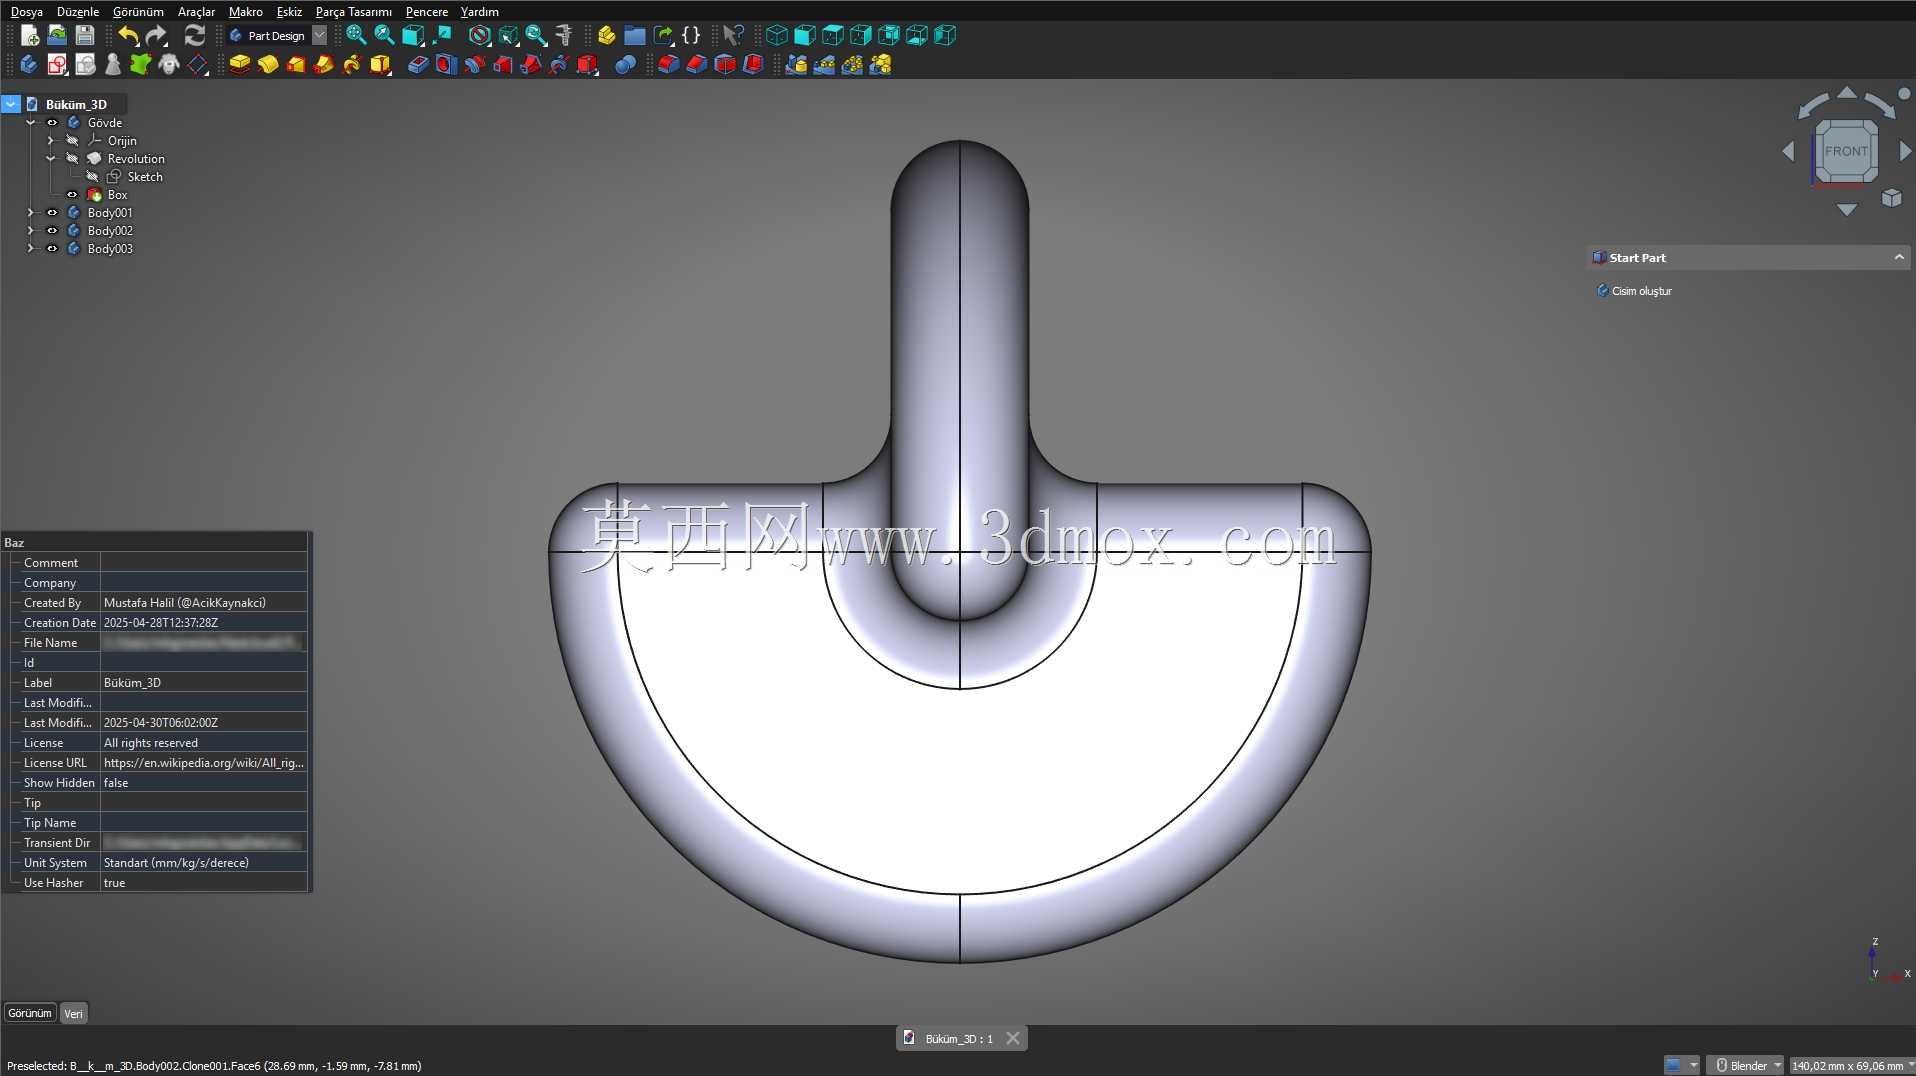1916x1076 pixels.
Task: Open the Python macros braces icon
Action: (x=691, y=36)
